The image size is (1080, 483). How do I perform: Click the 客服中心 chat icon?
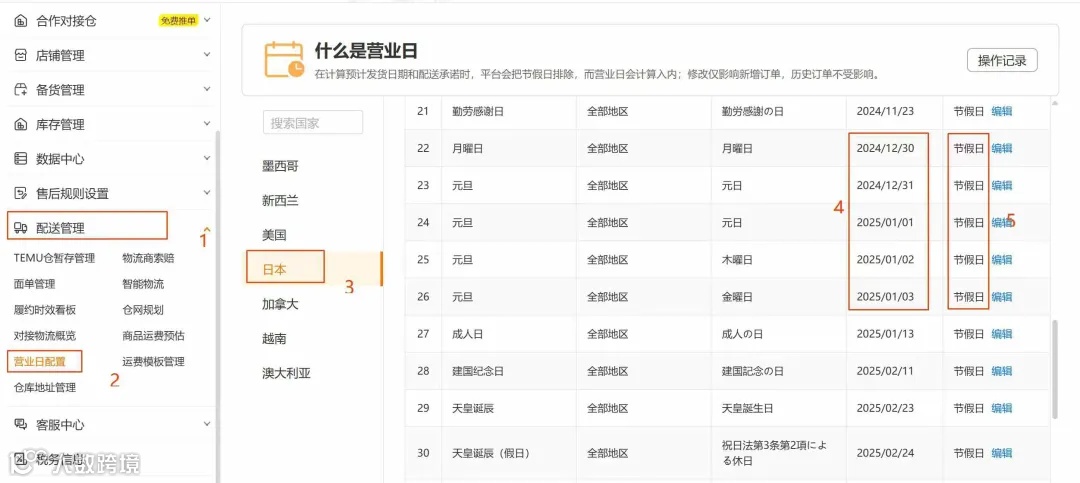tap(21, 424)
